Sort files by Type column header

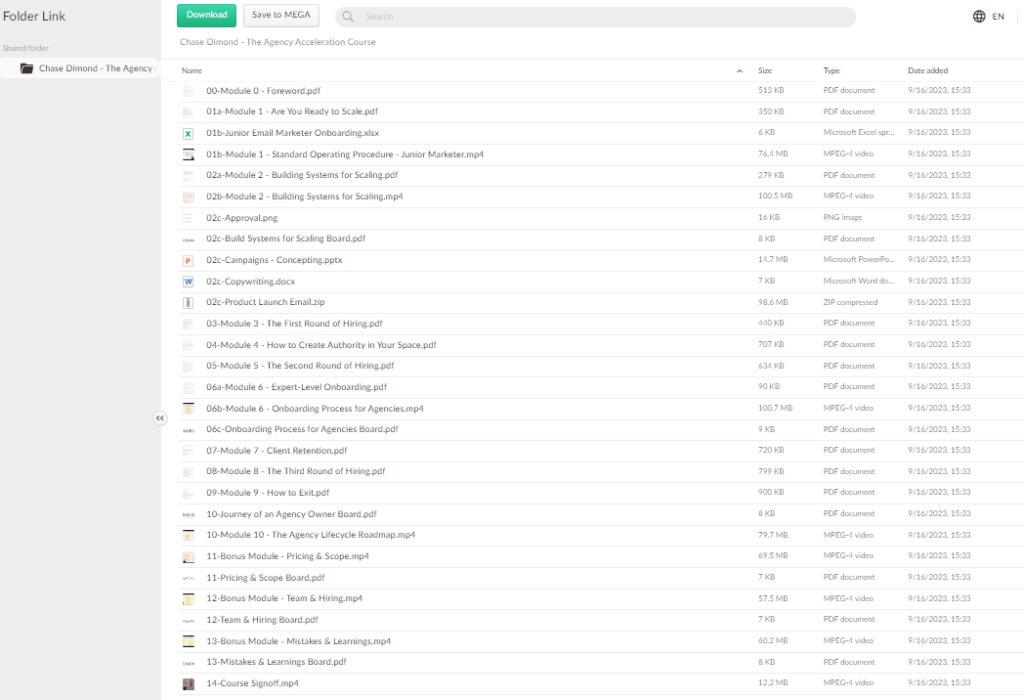(831, 71)
